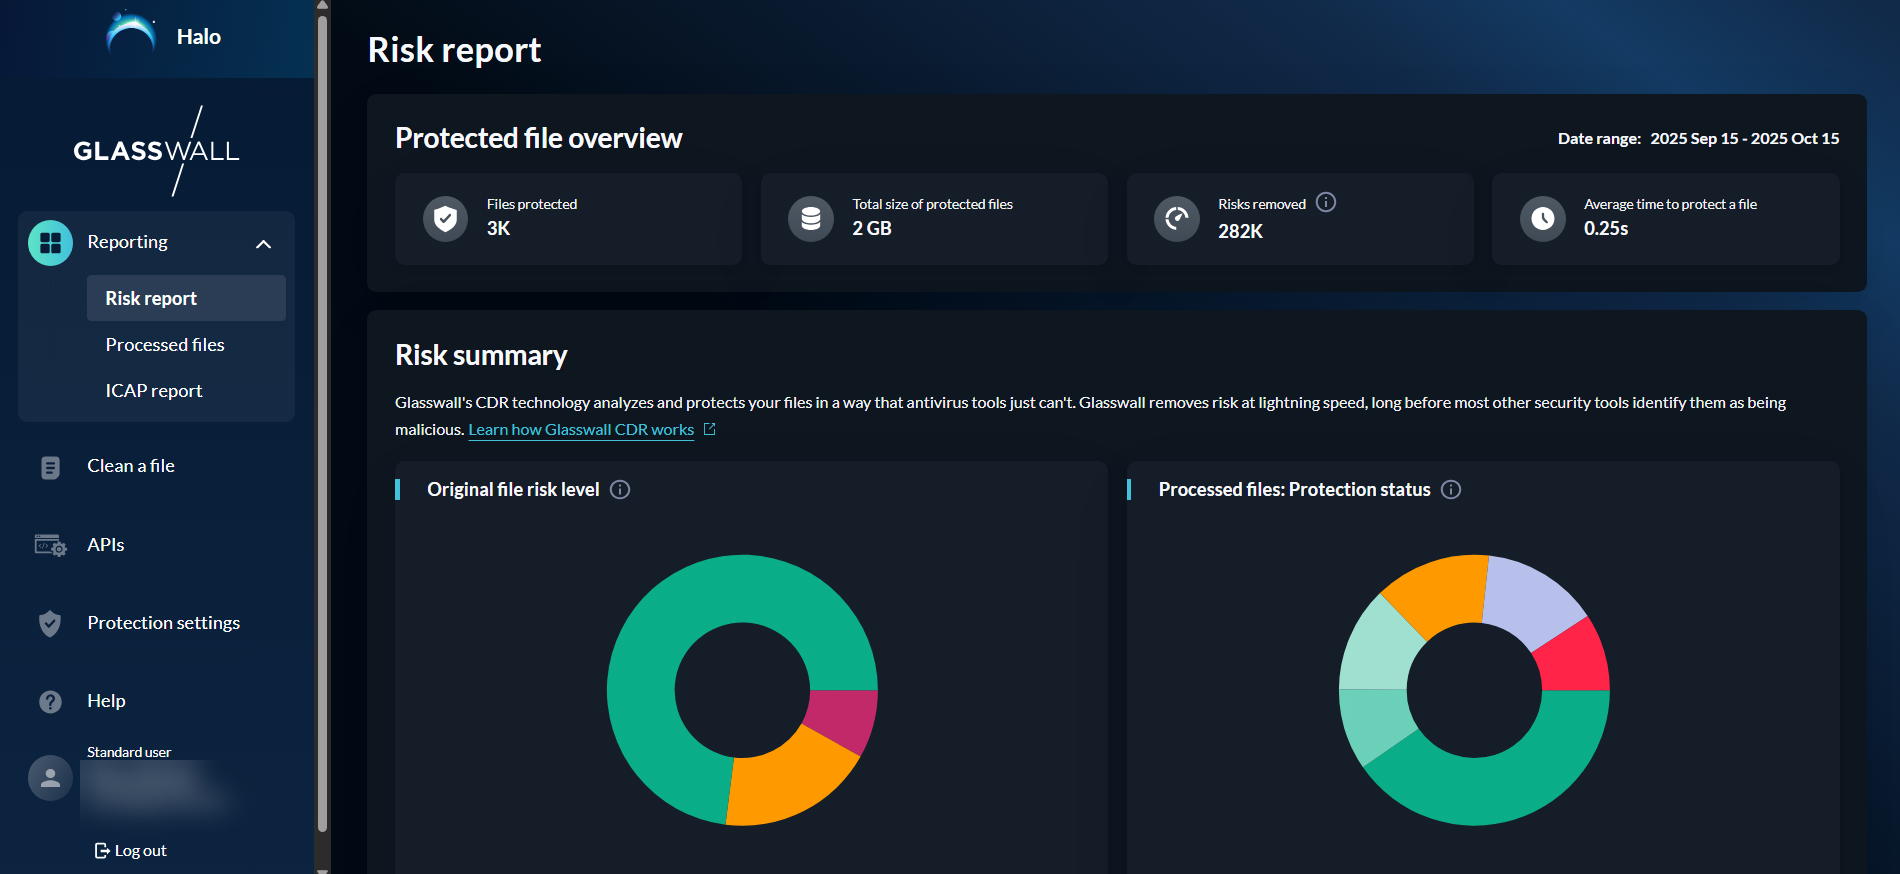Click the date range 2025 Sep 15 - Oct 15

[1744, 139]
